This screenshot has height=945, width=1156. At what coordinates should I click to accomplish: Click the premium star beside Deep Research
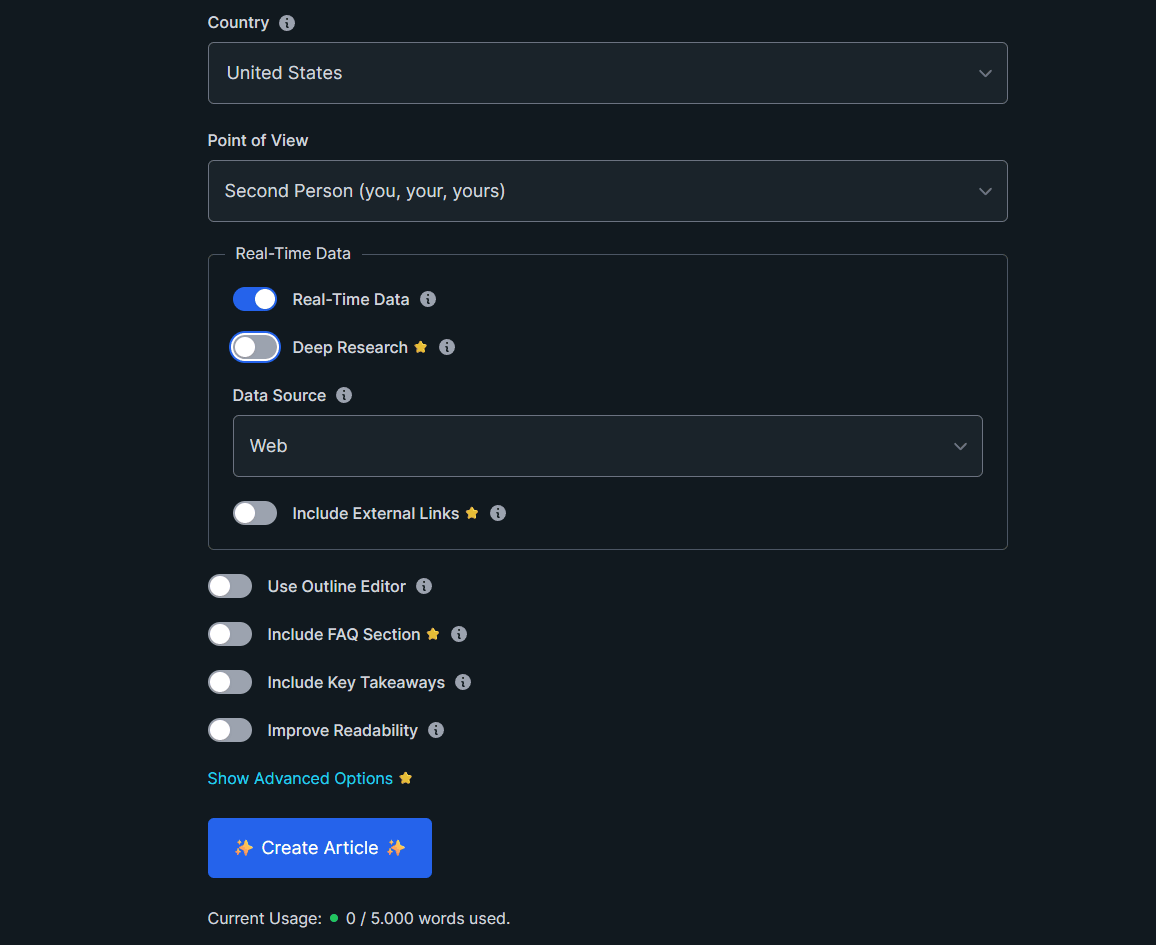[421, 347]
